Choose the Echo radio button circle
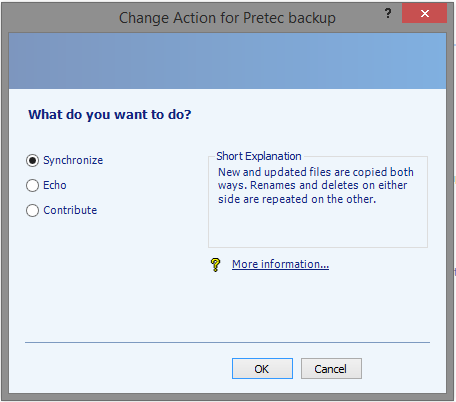Viewport: 456px width, 402px height. tap(32, 185)
